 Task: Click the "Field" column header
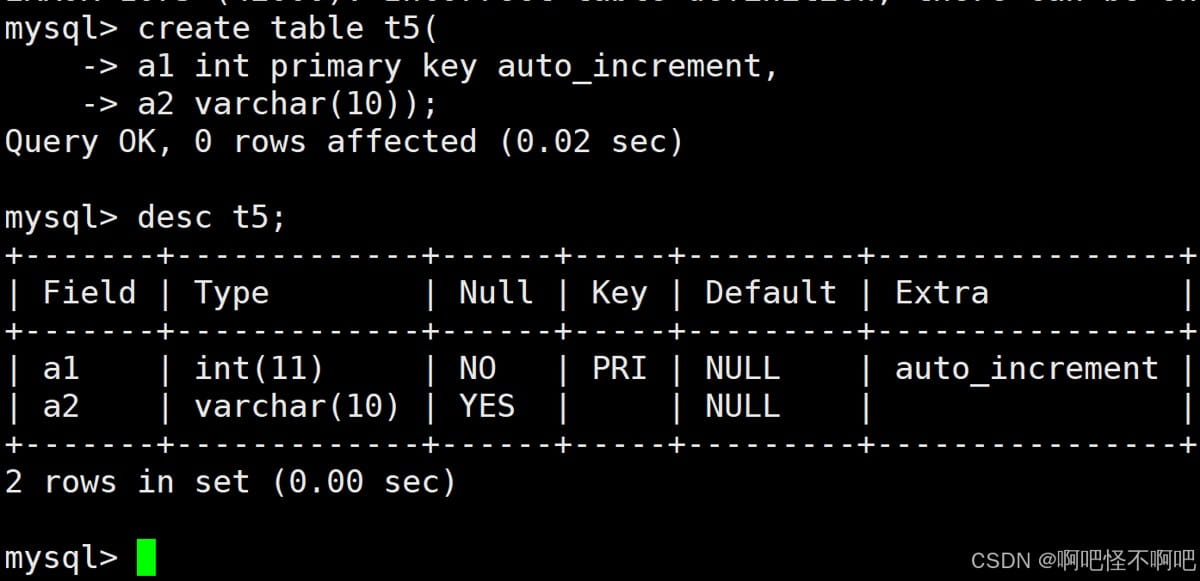[x=89, y=293]
